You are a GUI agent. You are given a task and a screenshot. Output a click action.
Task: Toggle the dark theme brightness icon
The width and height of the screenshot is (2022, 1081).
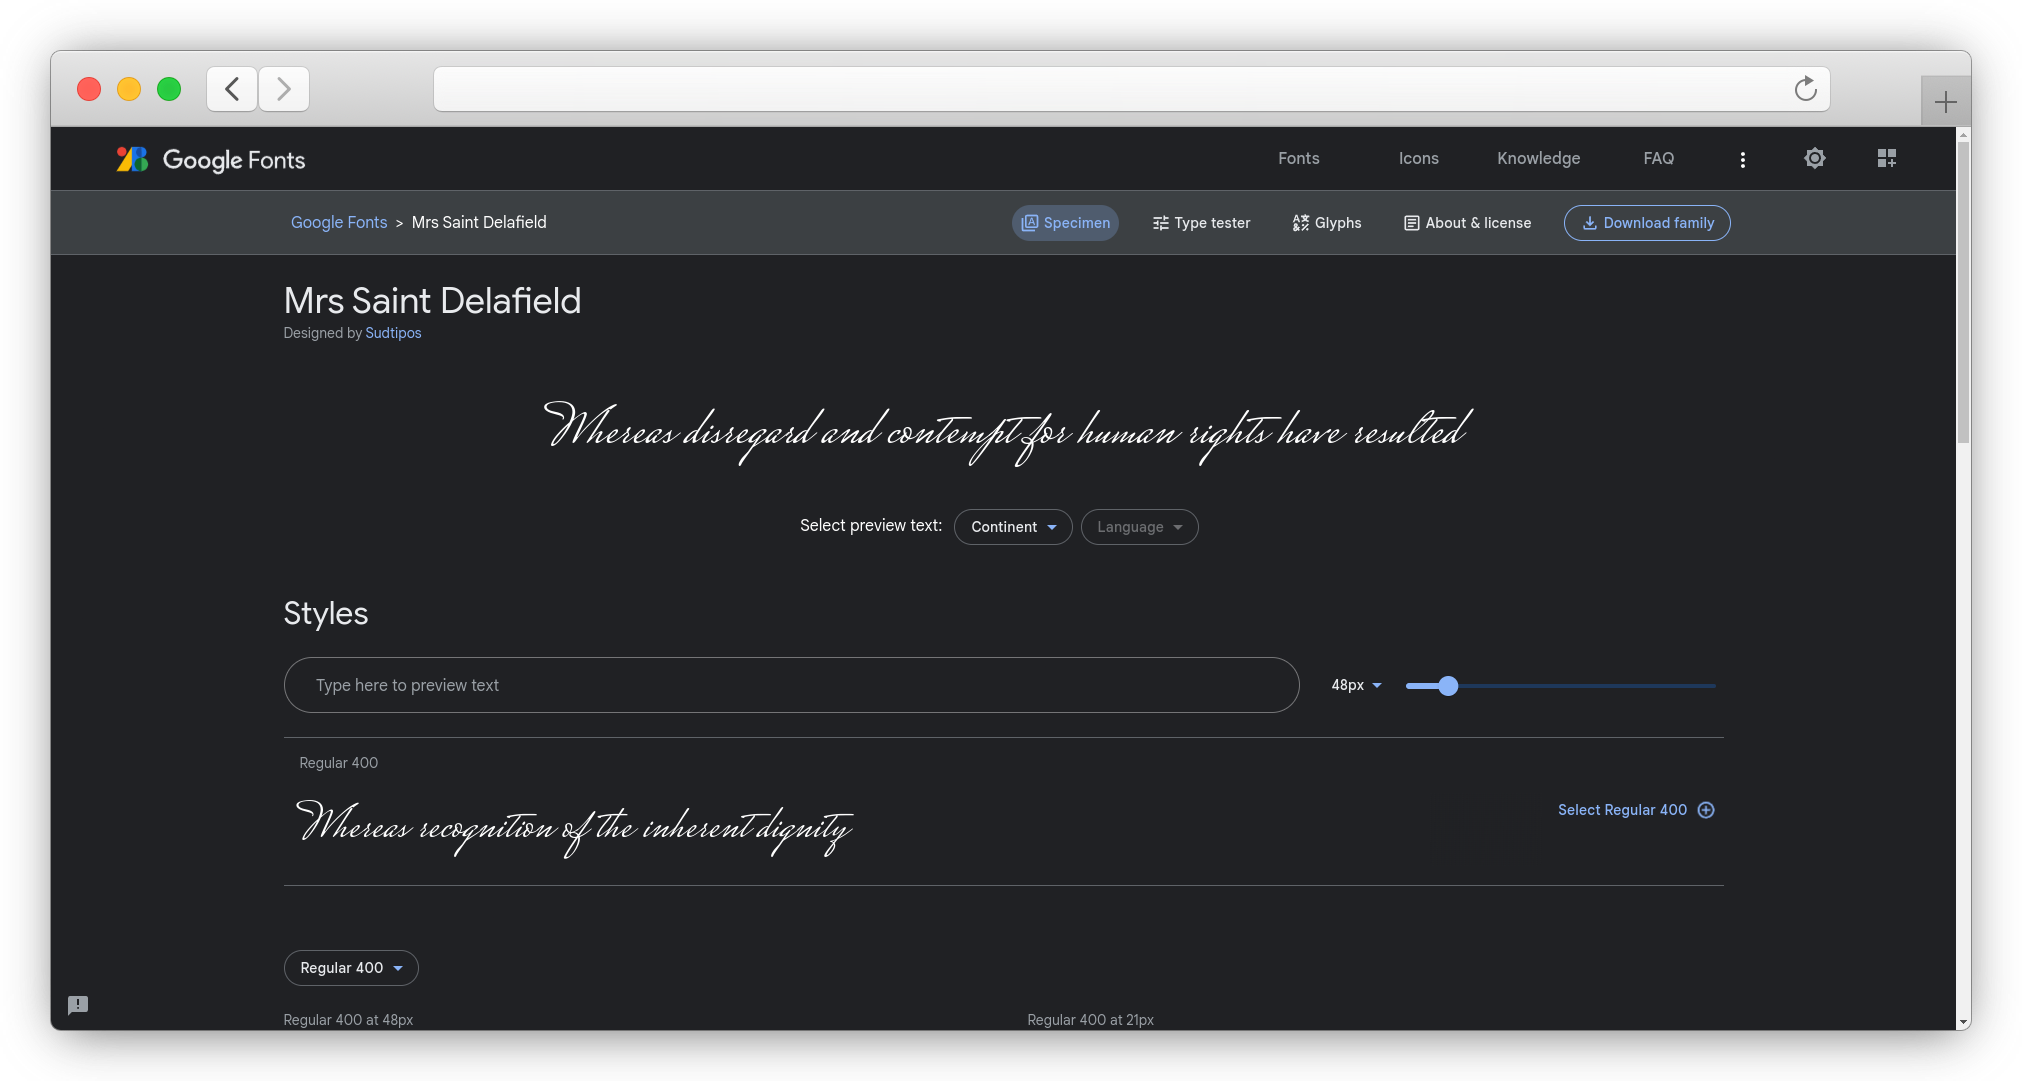[1814, 158]
